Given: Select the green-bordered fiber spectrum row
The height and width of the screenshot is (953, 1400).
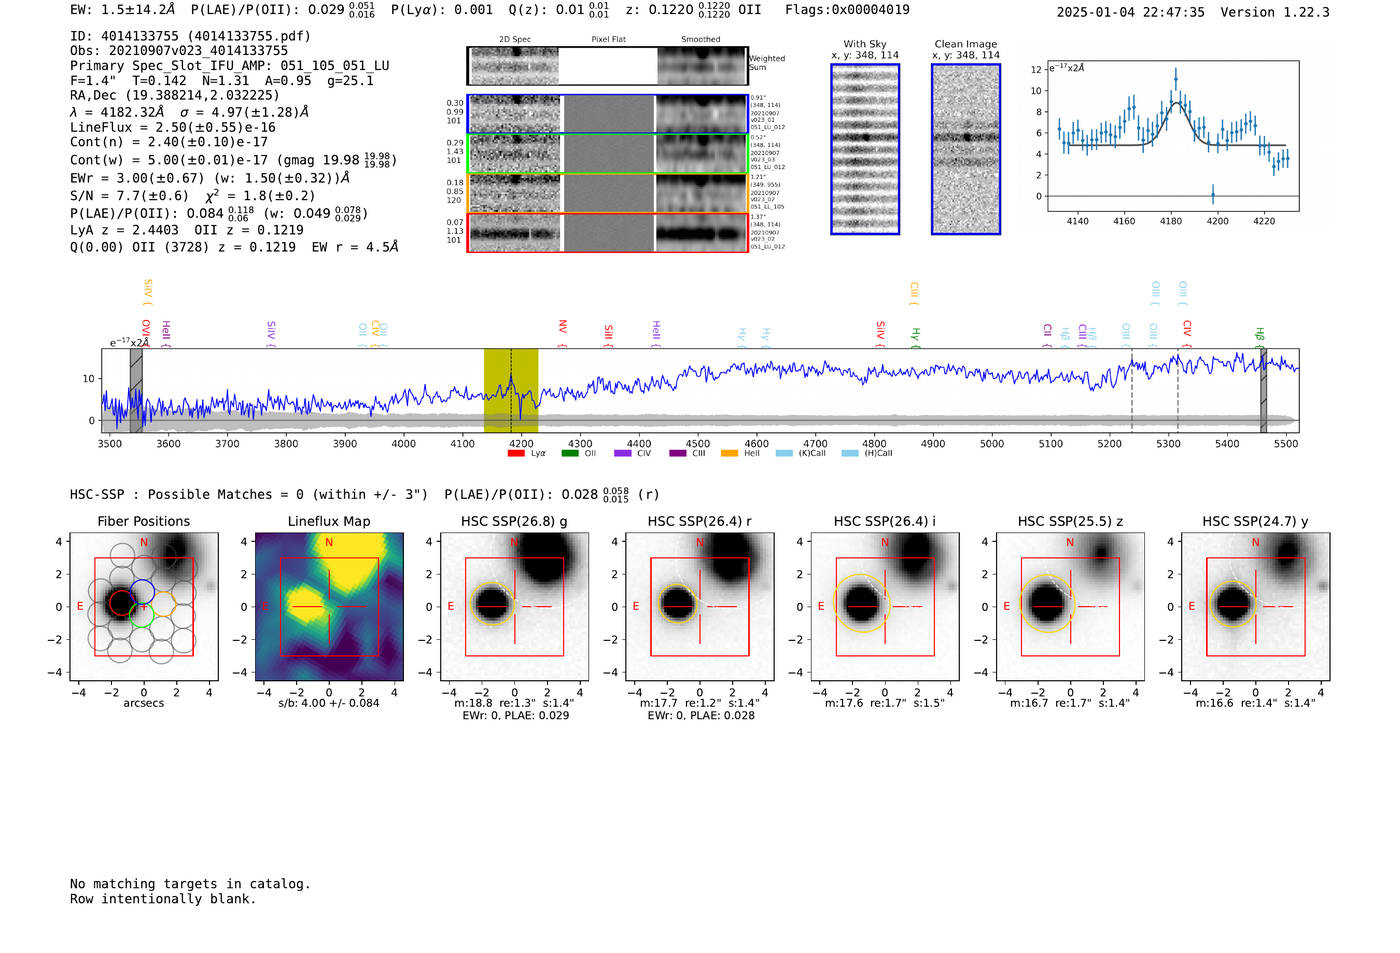Looking at the screenshot, I should tap(607, 153).
